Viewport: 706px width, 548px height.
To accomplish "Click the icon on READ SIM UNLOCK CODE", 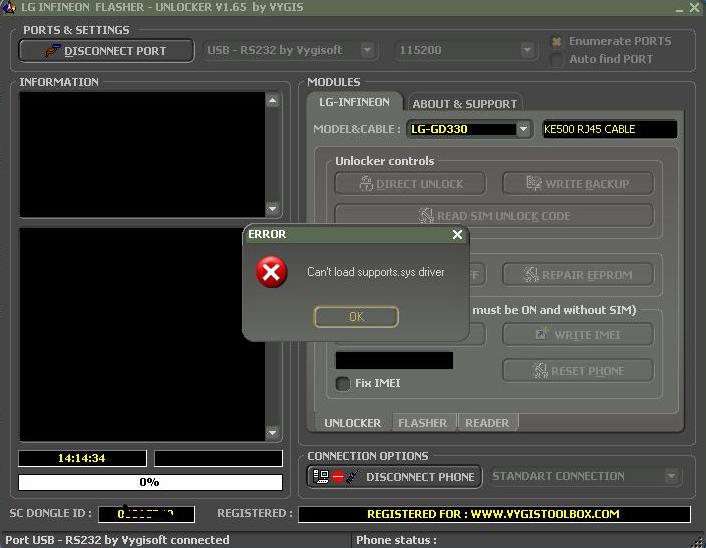I will 425,216.
